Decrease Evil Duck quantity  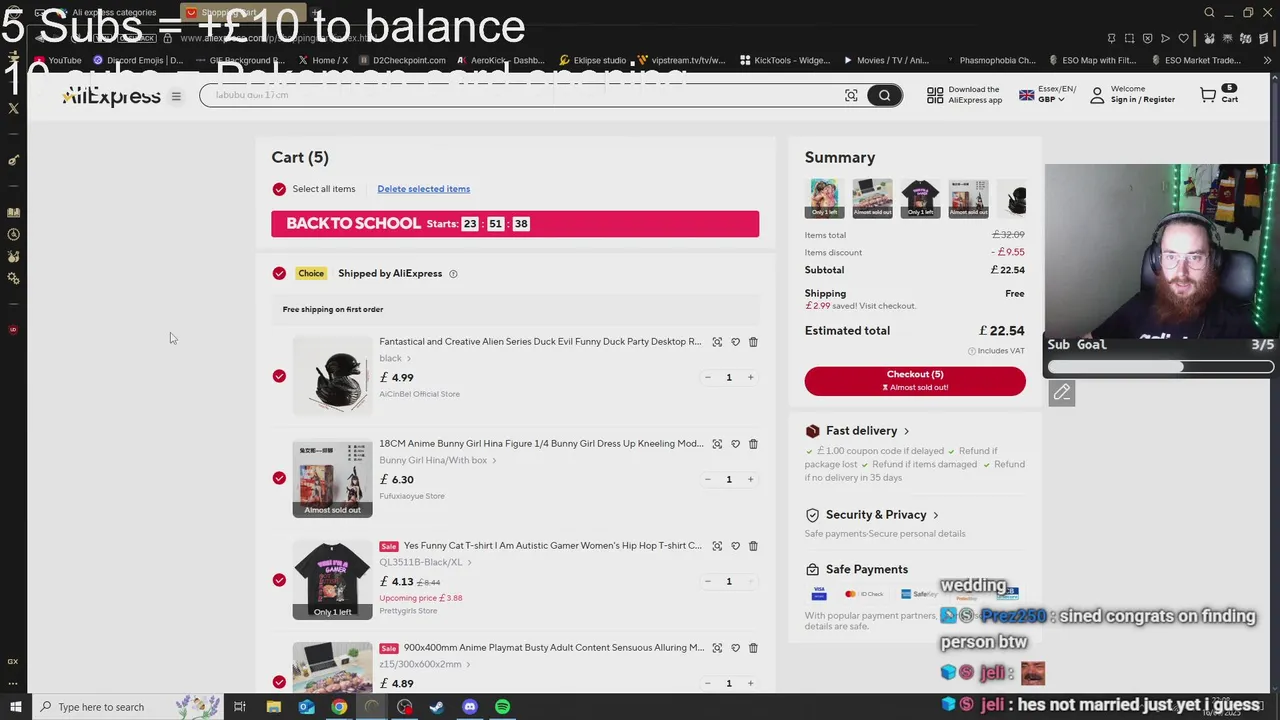[x=707, y=378]
